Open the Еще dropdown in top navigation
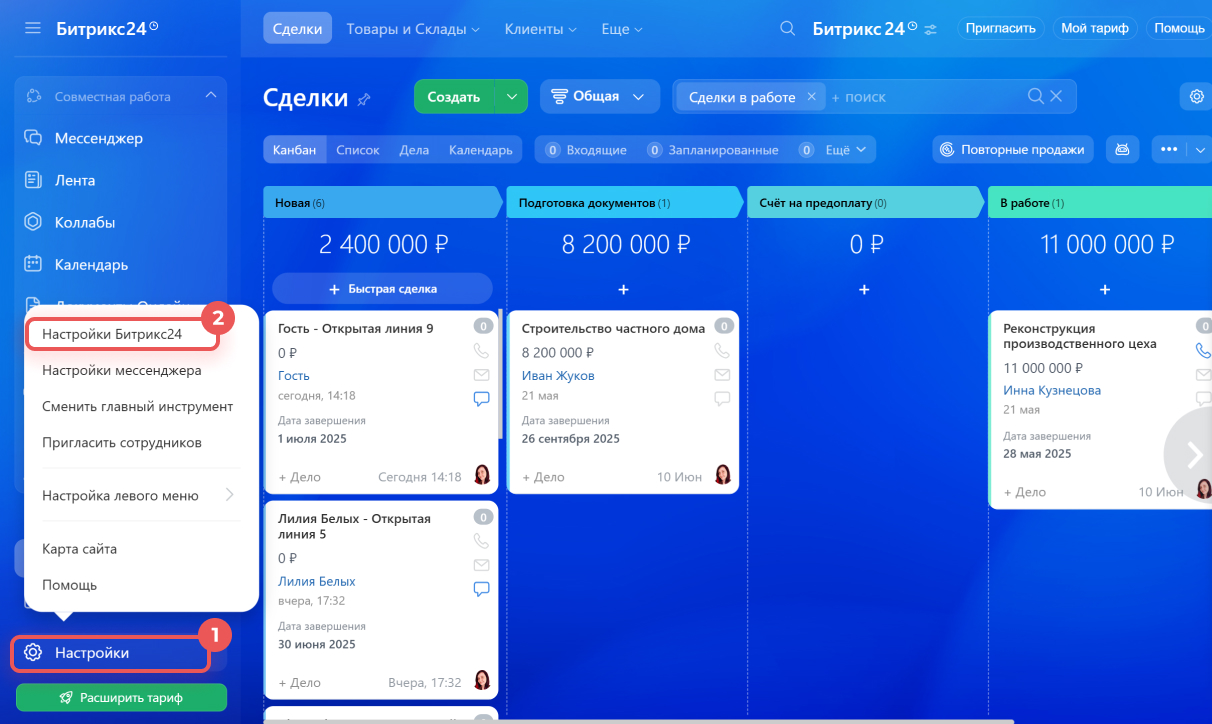 click(622, 29)
